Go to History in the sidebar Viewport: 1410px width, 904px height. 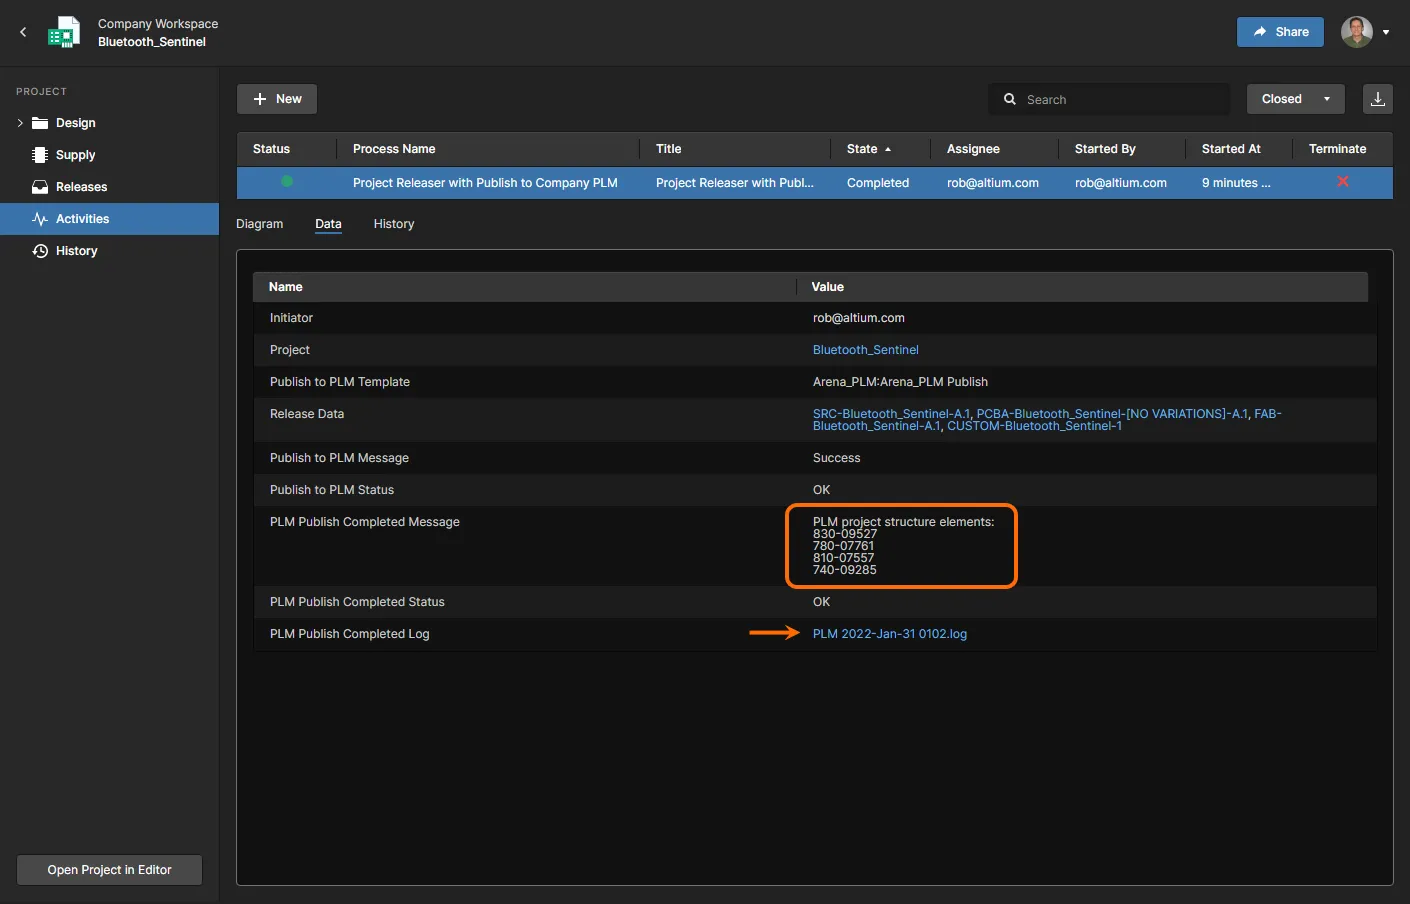[x=76, y=251]
